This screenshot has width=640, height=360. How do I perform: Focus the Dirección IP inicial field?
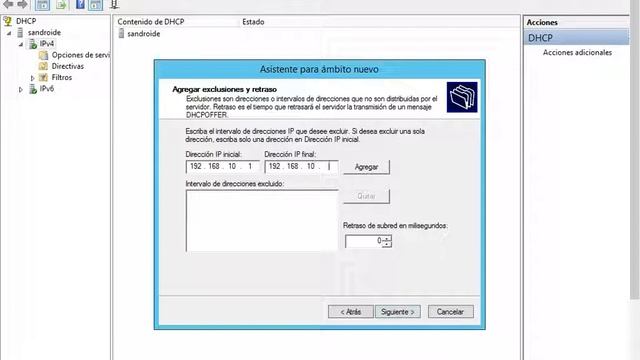(x=222, y=167)
